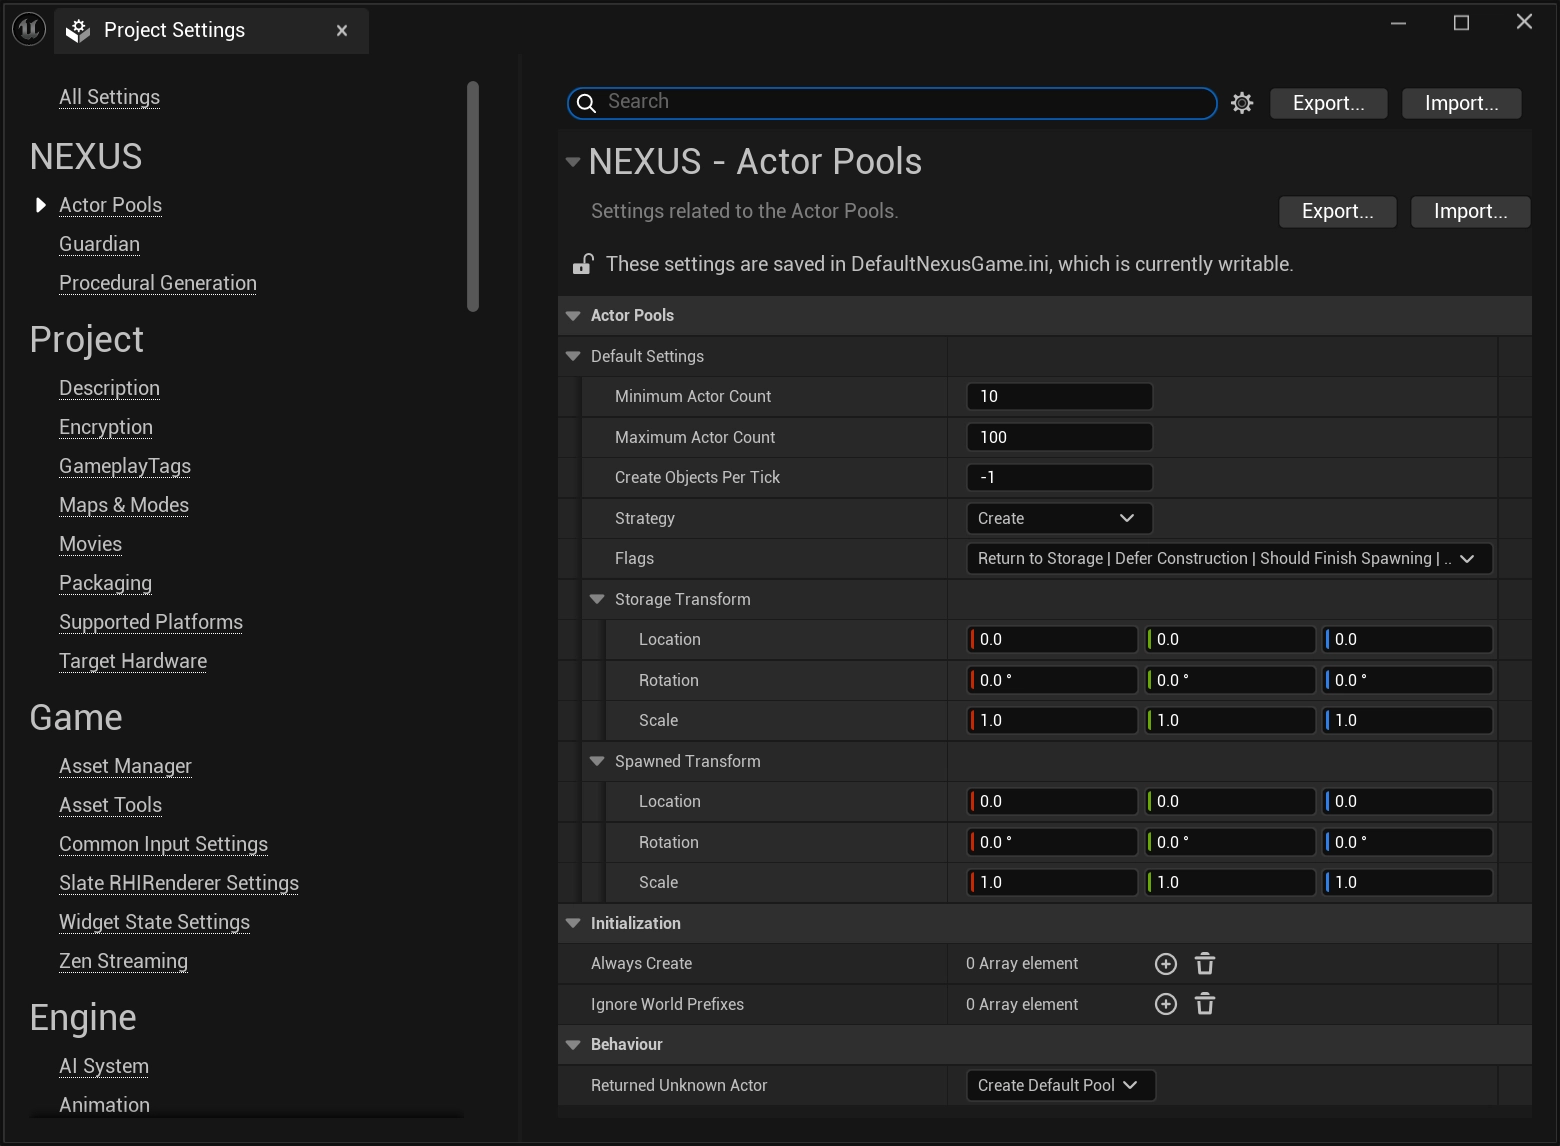Go to Procedural Generation settings
This screenshot has width=1560, height=1146.
pyautogui.click(x=158, y=283)
